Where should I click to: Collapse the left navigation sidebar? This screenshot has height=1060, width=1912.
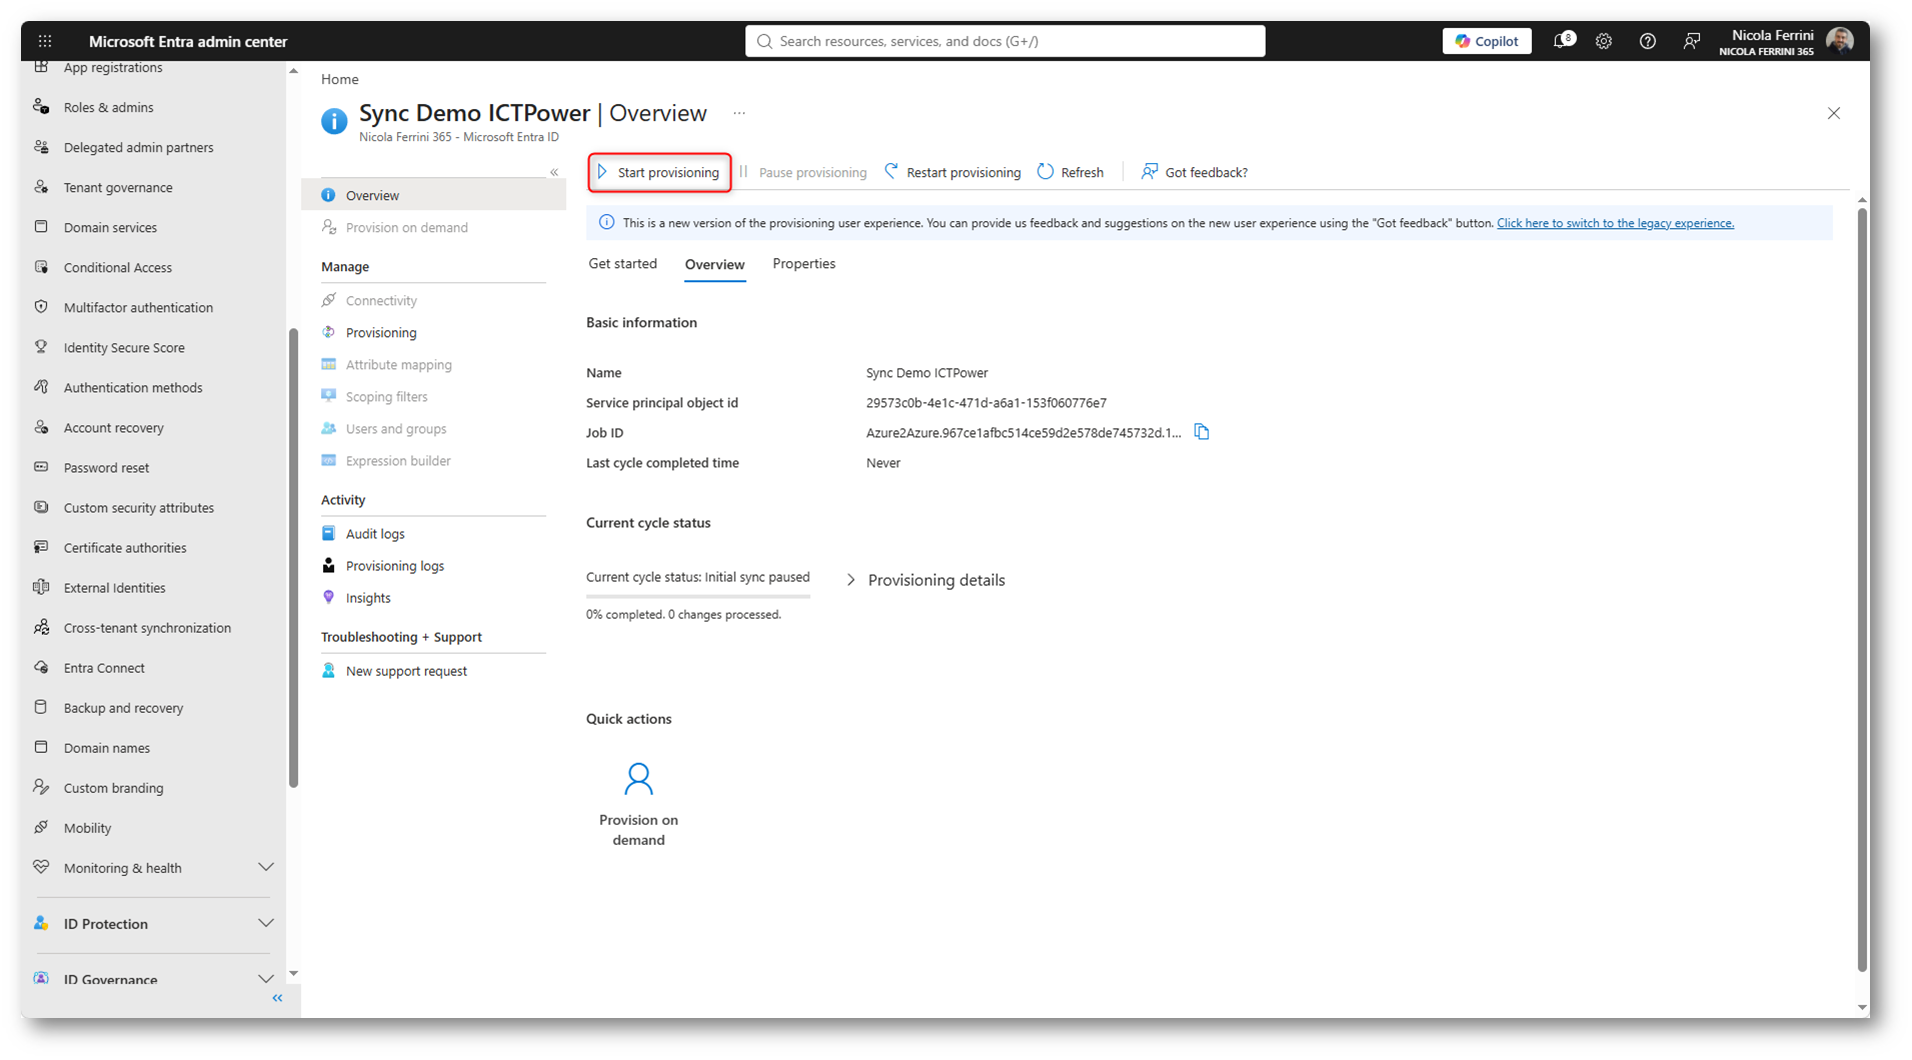(278, 998)
